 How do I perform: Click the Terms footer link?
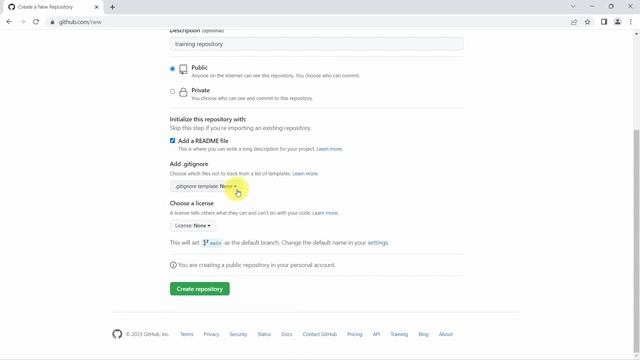tap(187, 334)
